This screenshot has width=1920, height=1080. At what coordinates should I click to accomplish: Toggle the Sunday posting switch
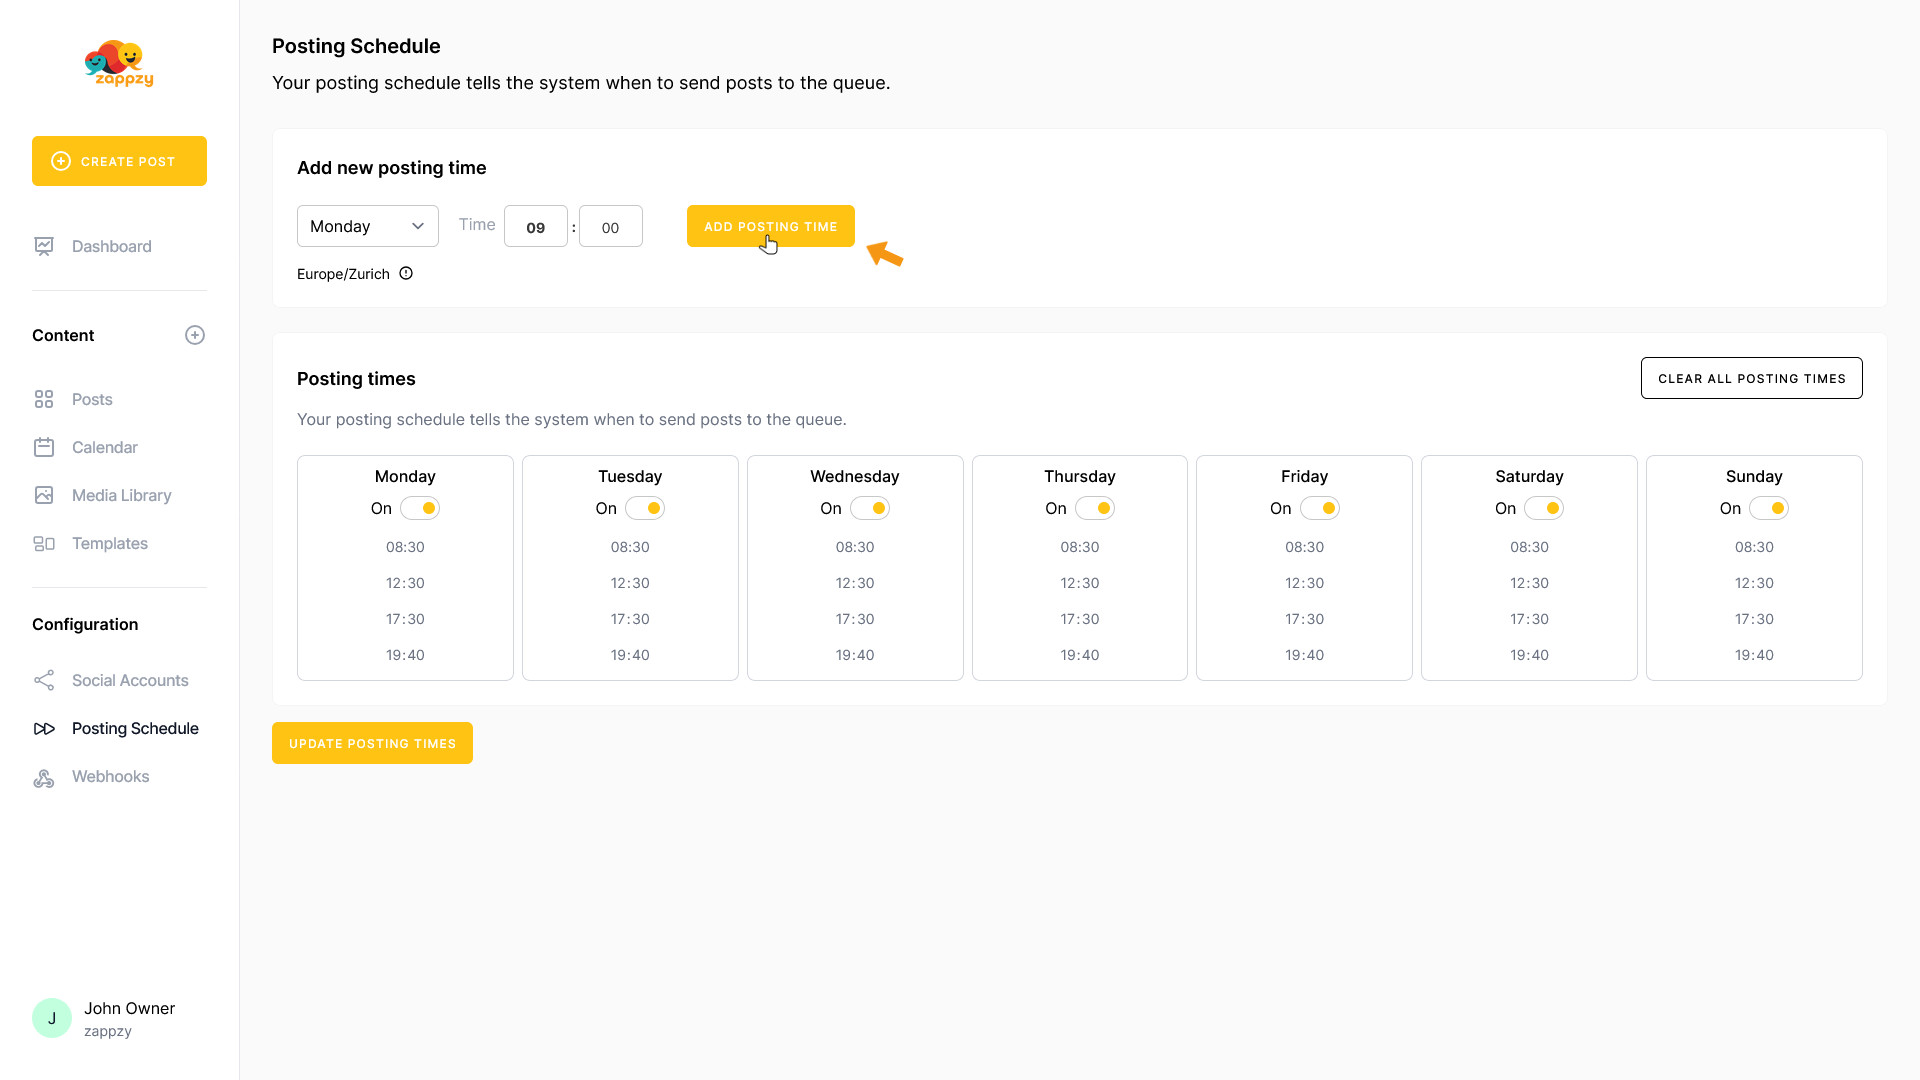point(1768,508)
